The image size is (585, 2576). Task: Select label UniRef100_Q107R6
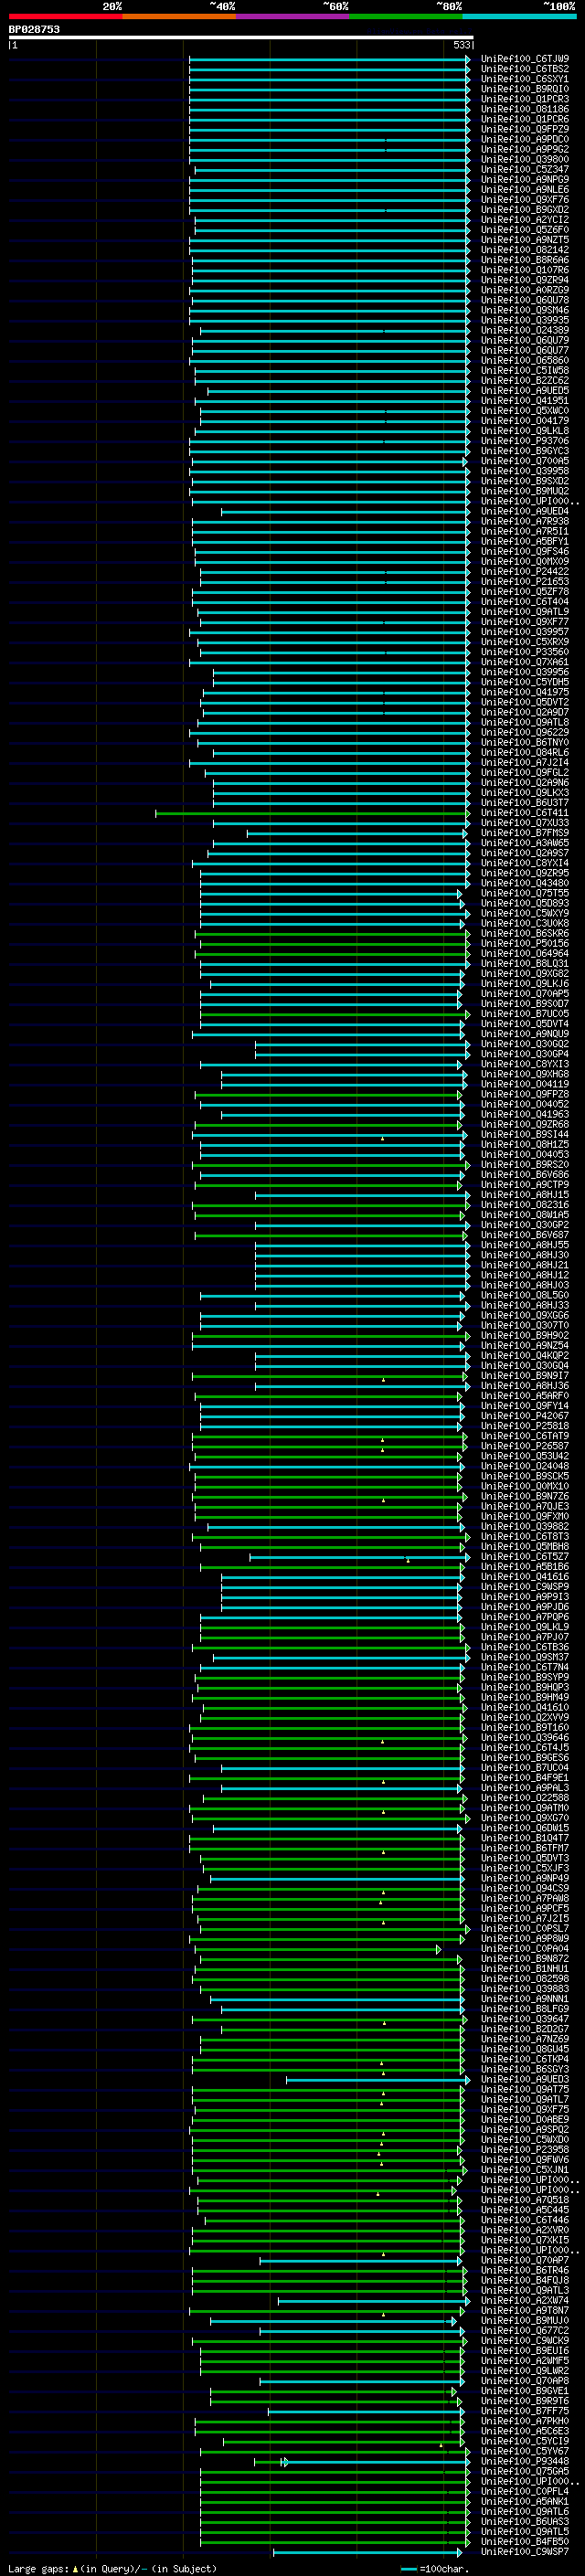coord(525,270)
